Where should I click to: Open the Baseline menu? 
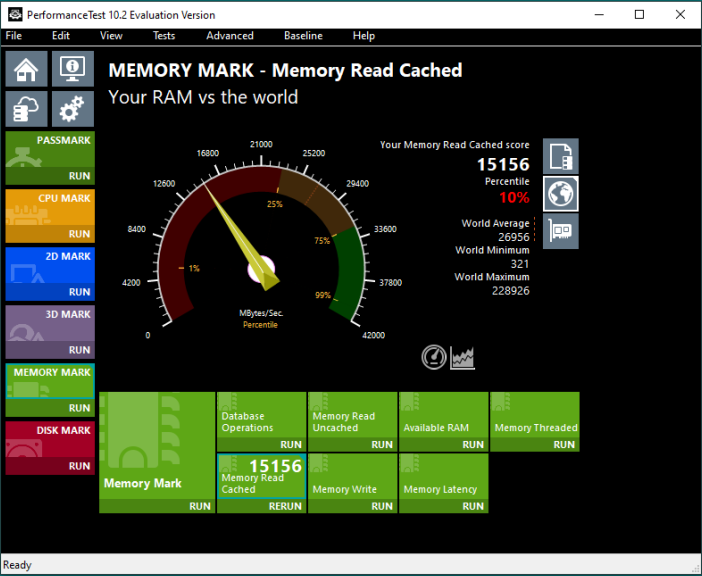tap(303, 36)
